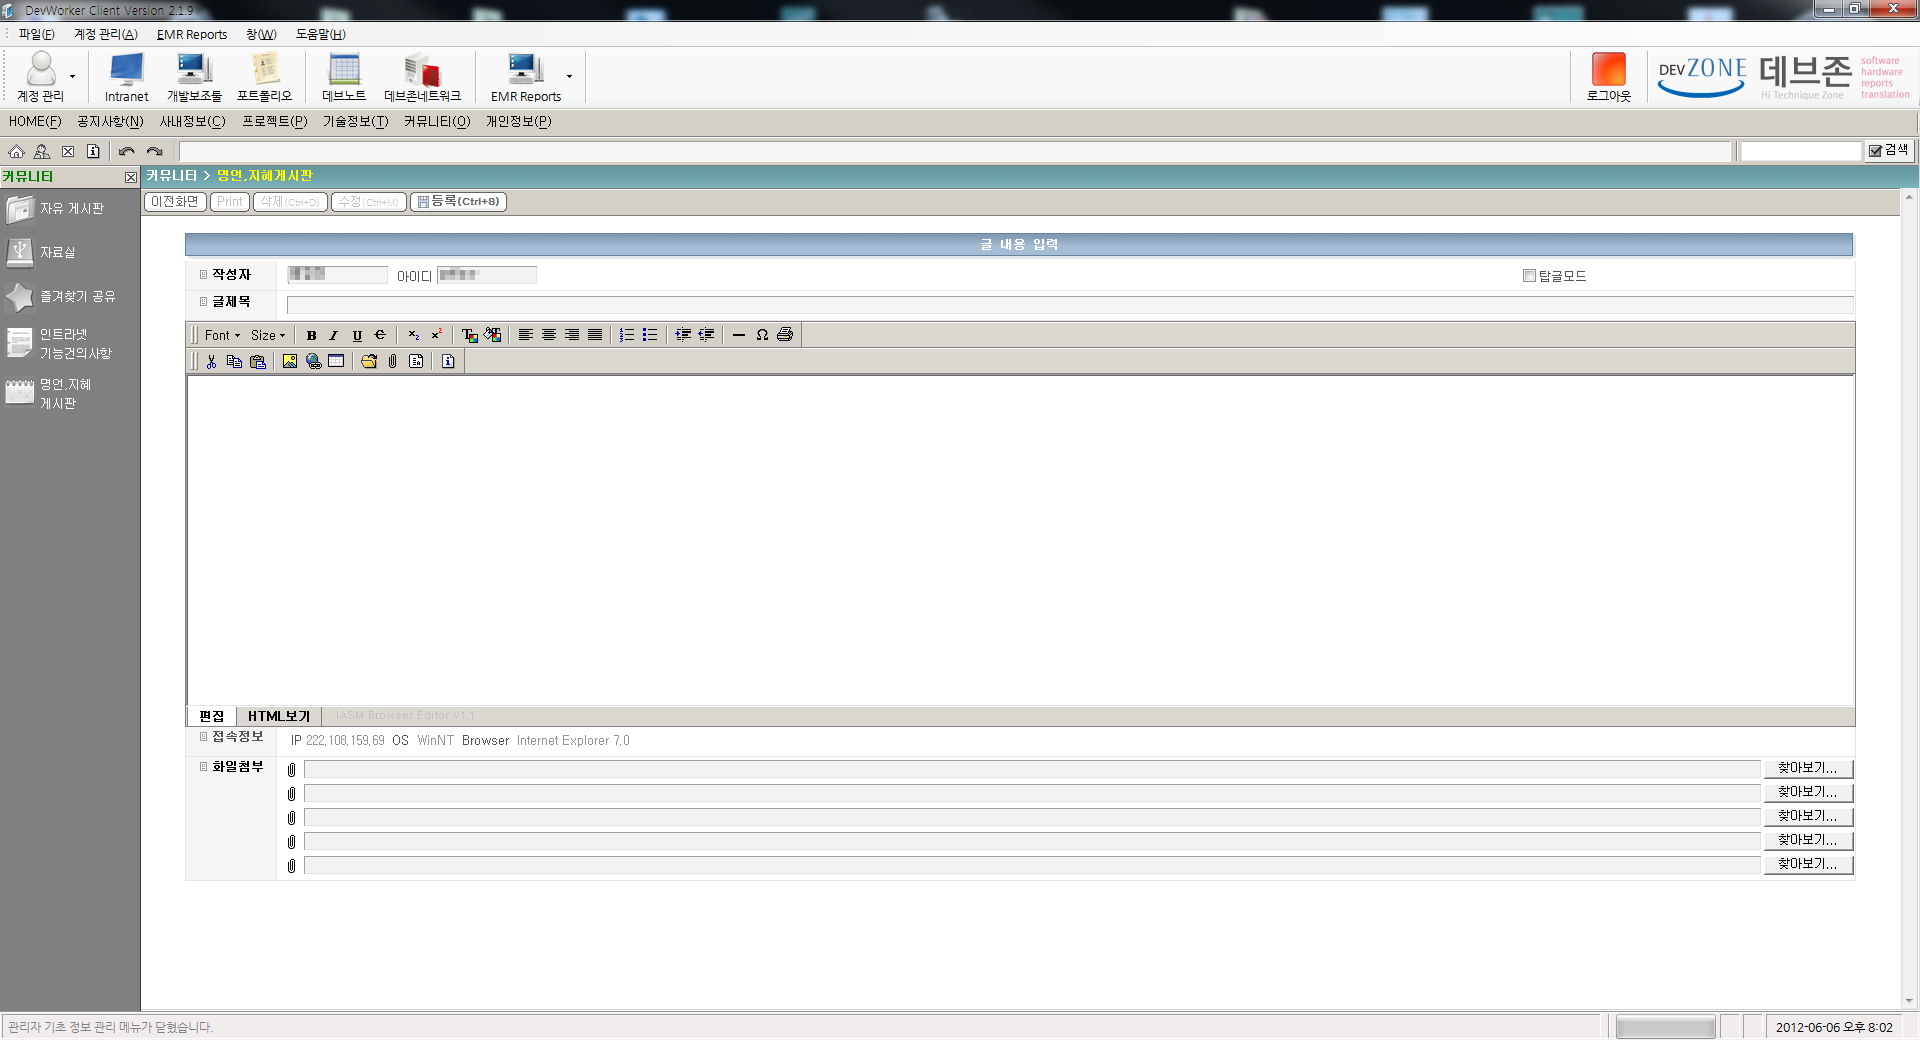Click the forward arrow in navigation bar
Image resolution: width=1920 pixels, height=1040 pixels.
tap(154, 151)
